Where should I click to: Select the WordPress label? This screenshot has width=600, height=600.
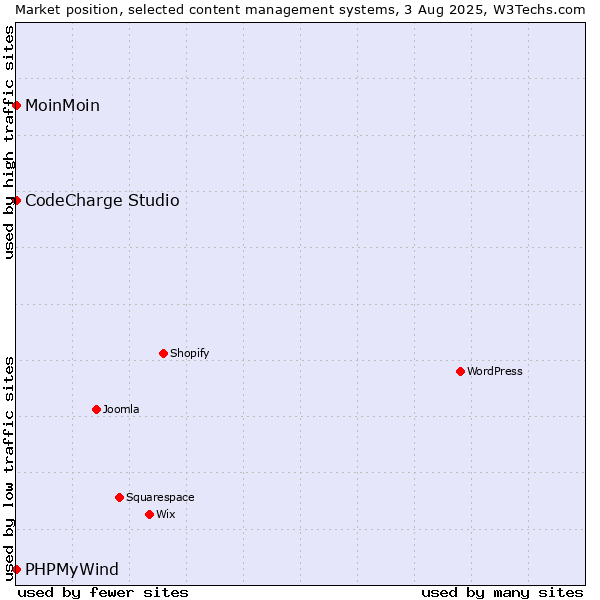tap(495, 371)
